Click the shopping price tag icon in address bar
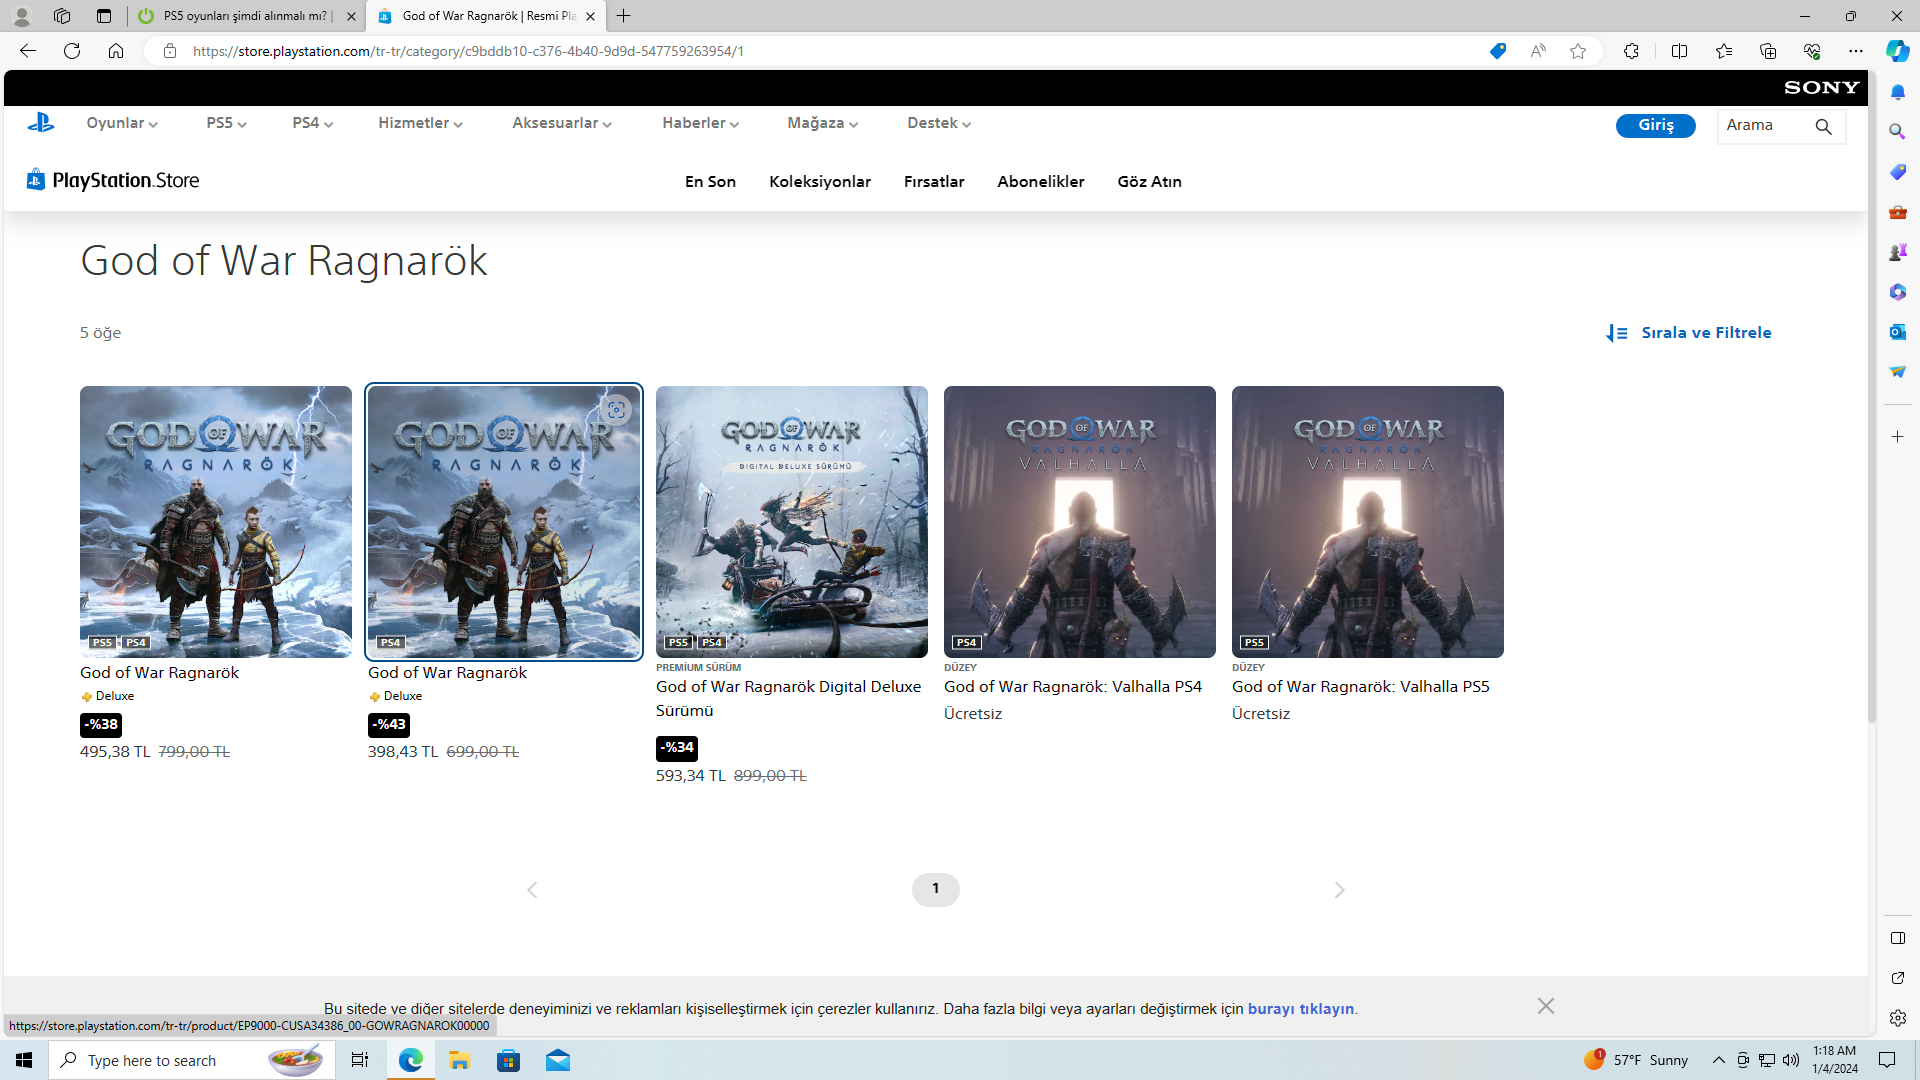This screenshot has height=1080, width=1920. point(1497,51)
